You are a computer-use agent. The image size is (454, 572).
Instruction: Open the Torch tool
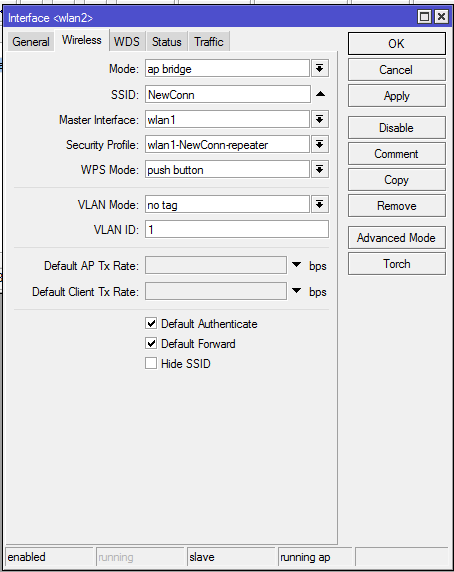(396, 264)
